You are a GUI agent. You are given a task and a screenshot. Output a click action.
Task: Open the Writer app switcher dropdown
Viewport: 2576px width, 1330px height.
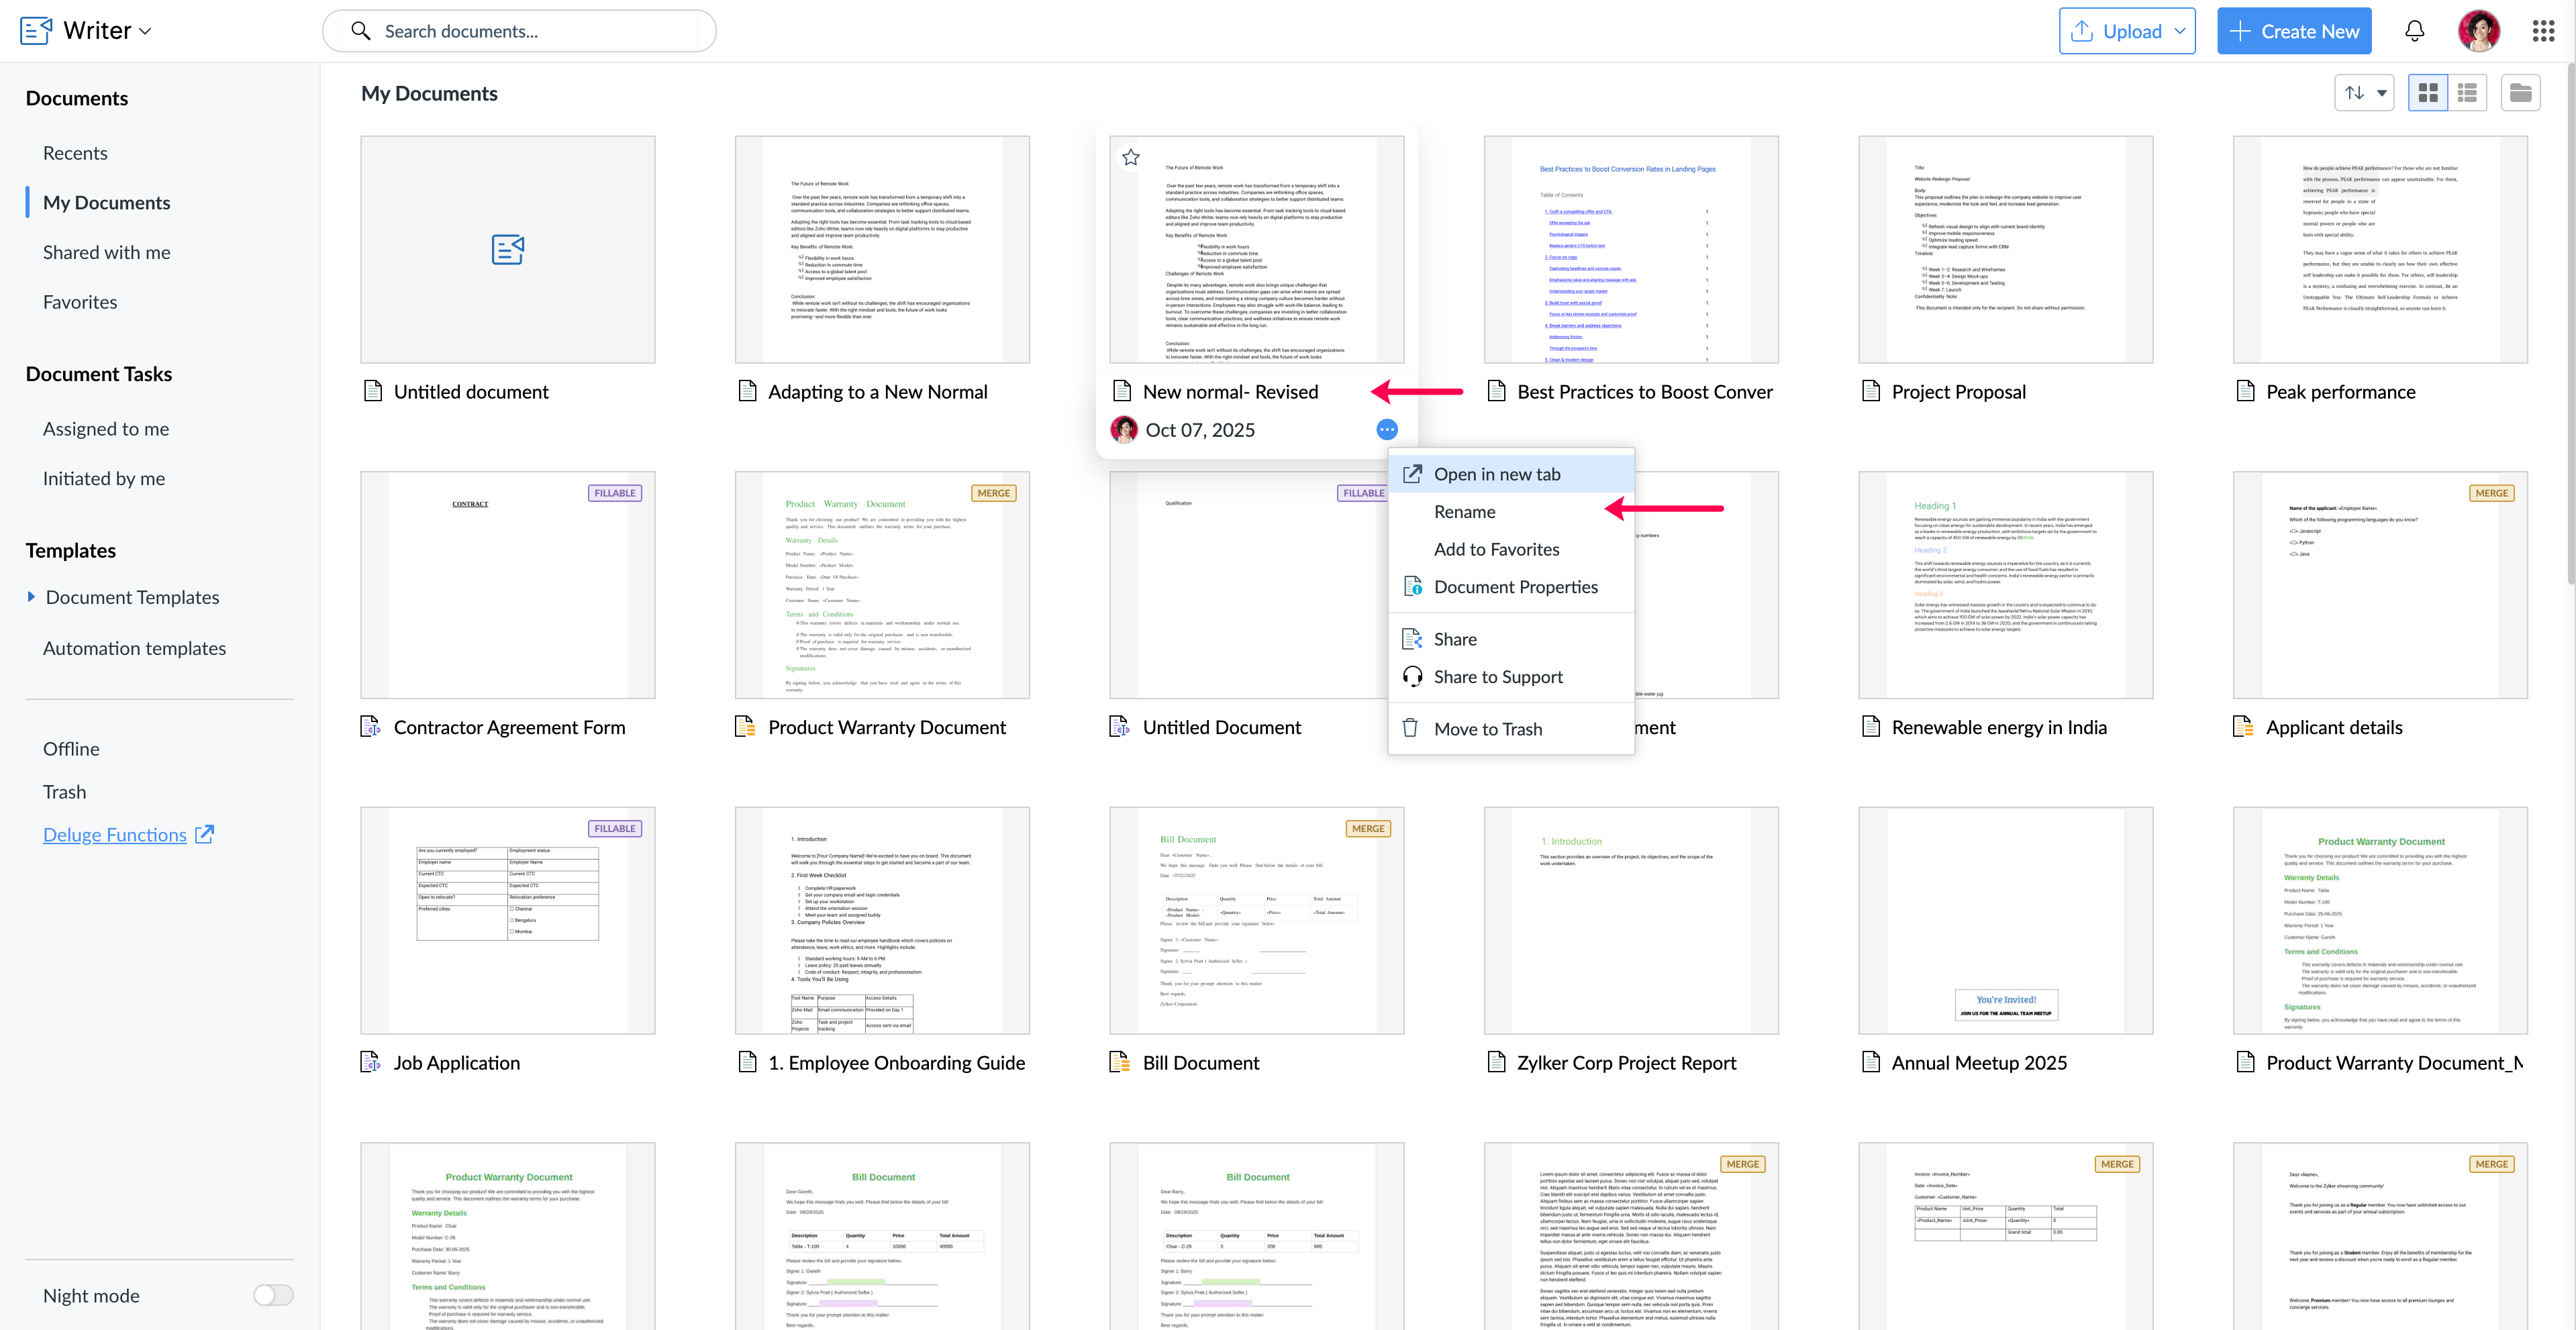146,31
